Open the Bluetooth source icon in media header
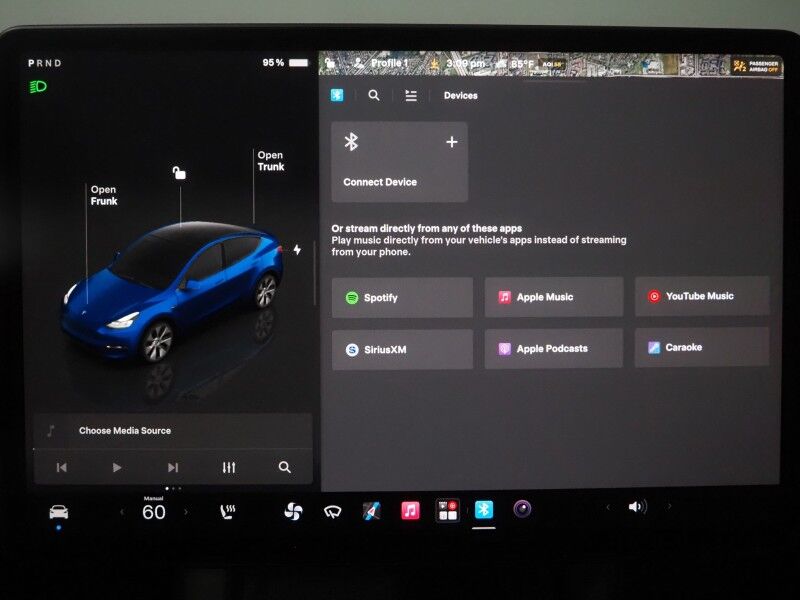This screenshot has width=800, height=600. click(x=337, y=95)
